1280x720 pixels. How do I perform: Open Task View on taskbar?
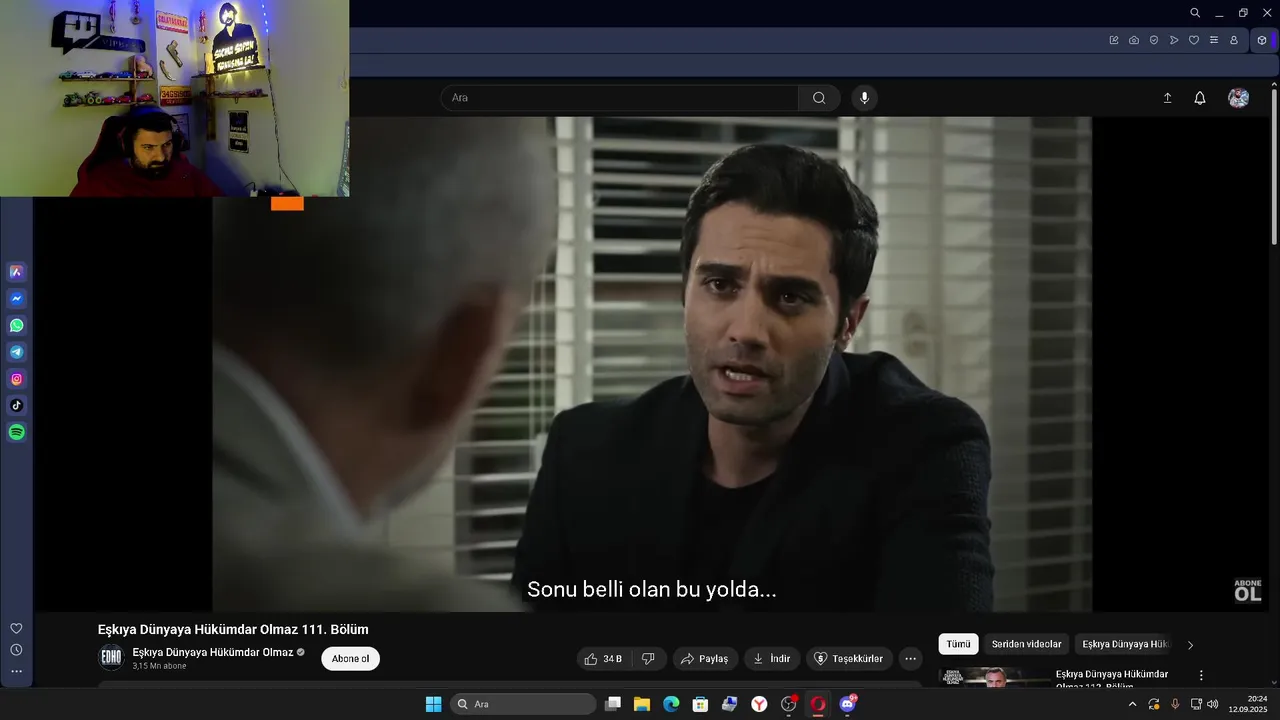click(x=613, y=704)
